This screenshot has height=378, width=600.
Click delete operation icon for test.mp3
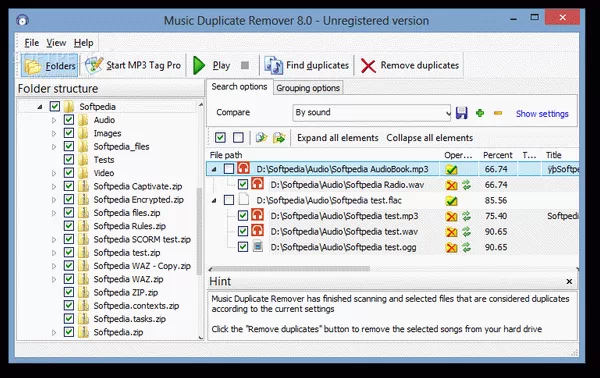point(452,216)
